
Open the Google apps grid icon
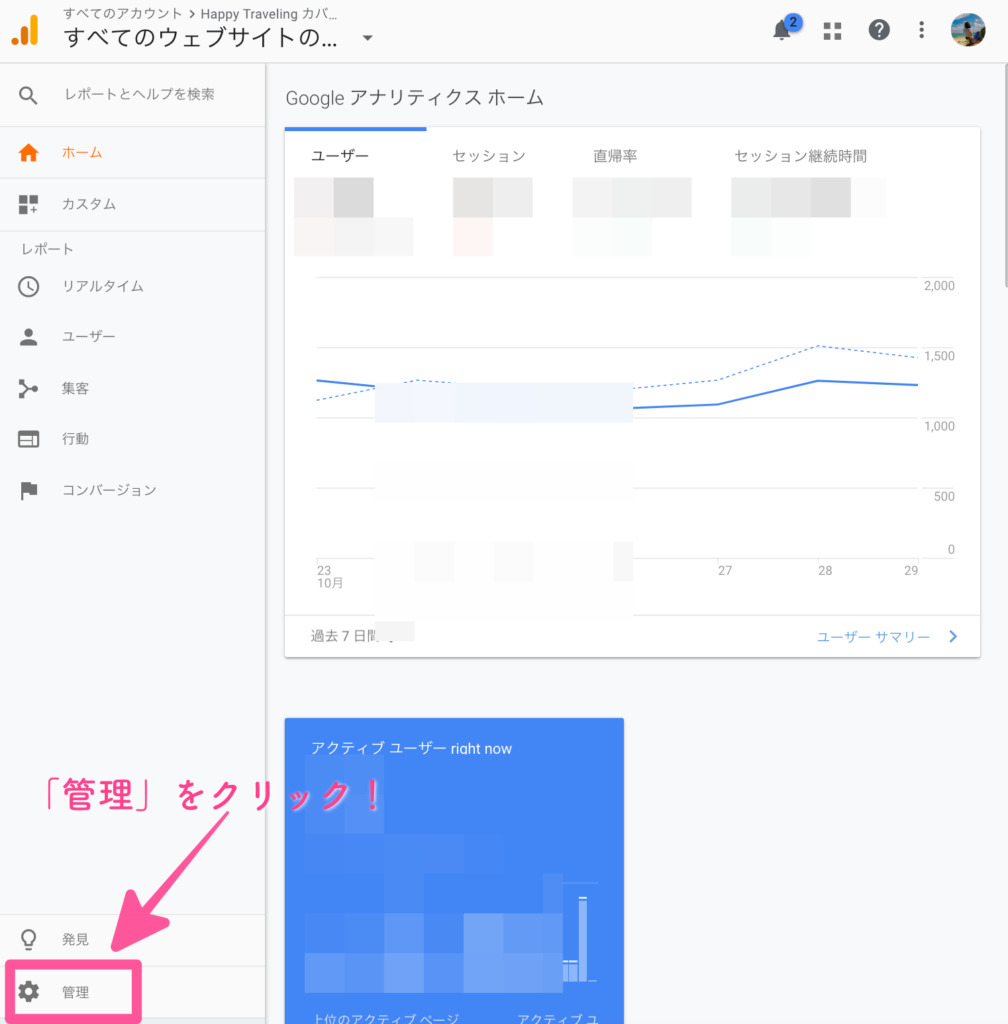pyautogui.click(x=832, y=31)
